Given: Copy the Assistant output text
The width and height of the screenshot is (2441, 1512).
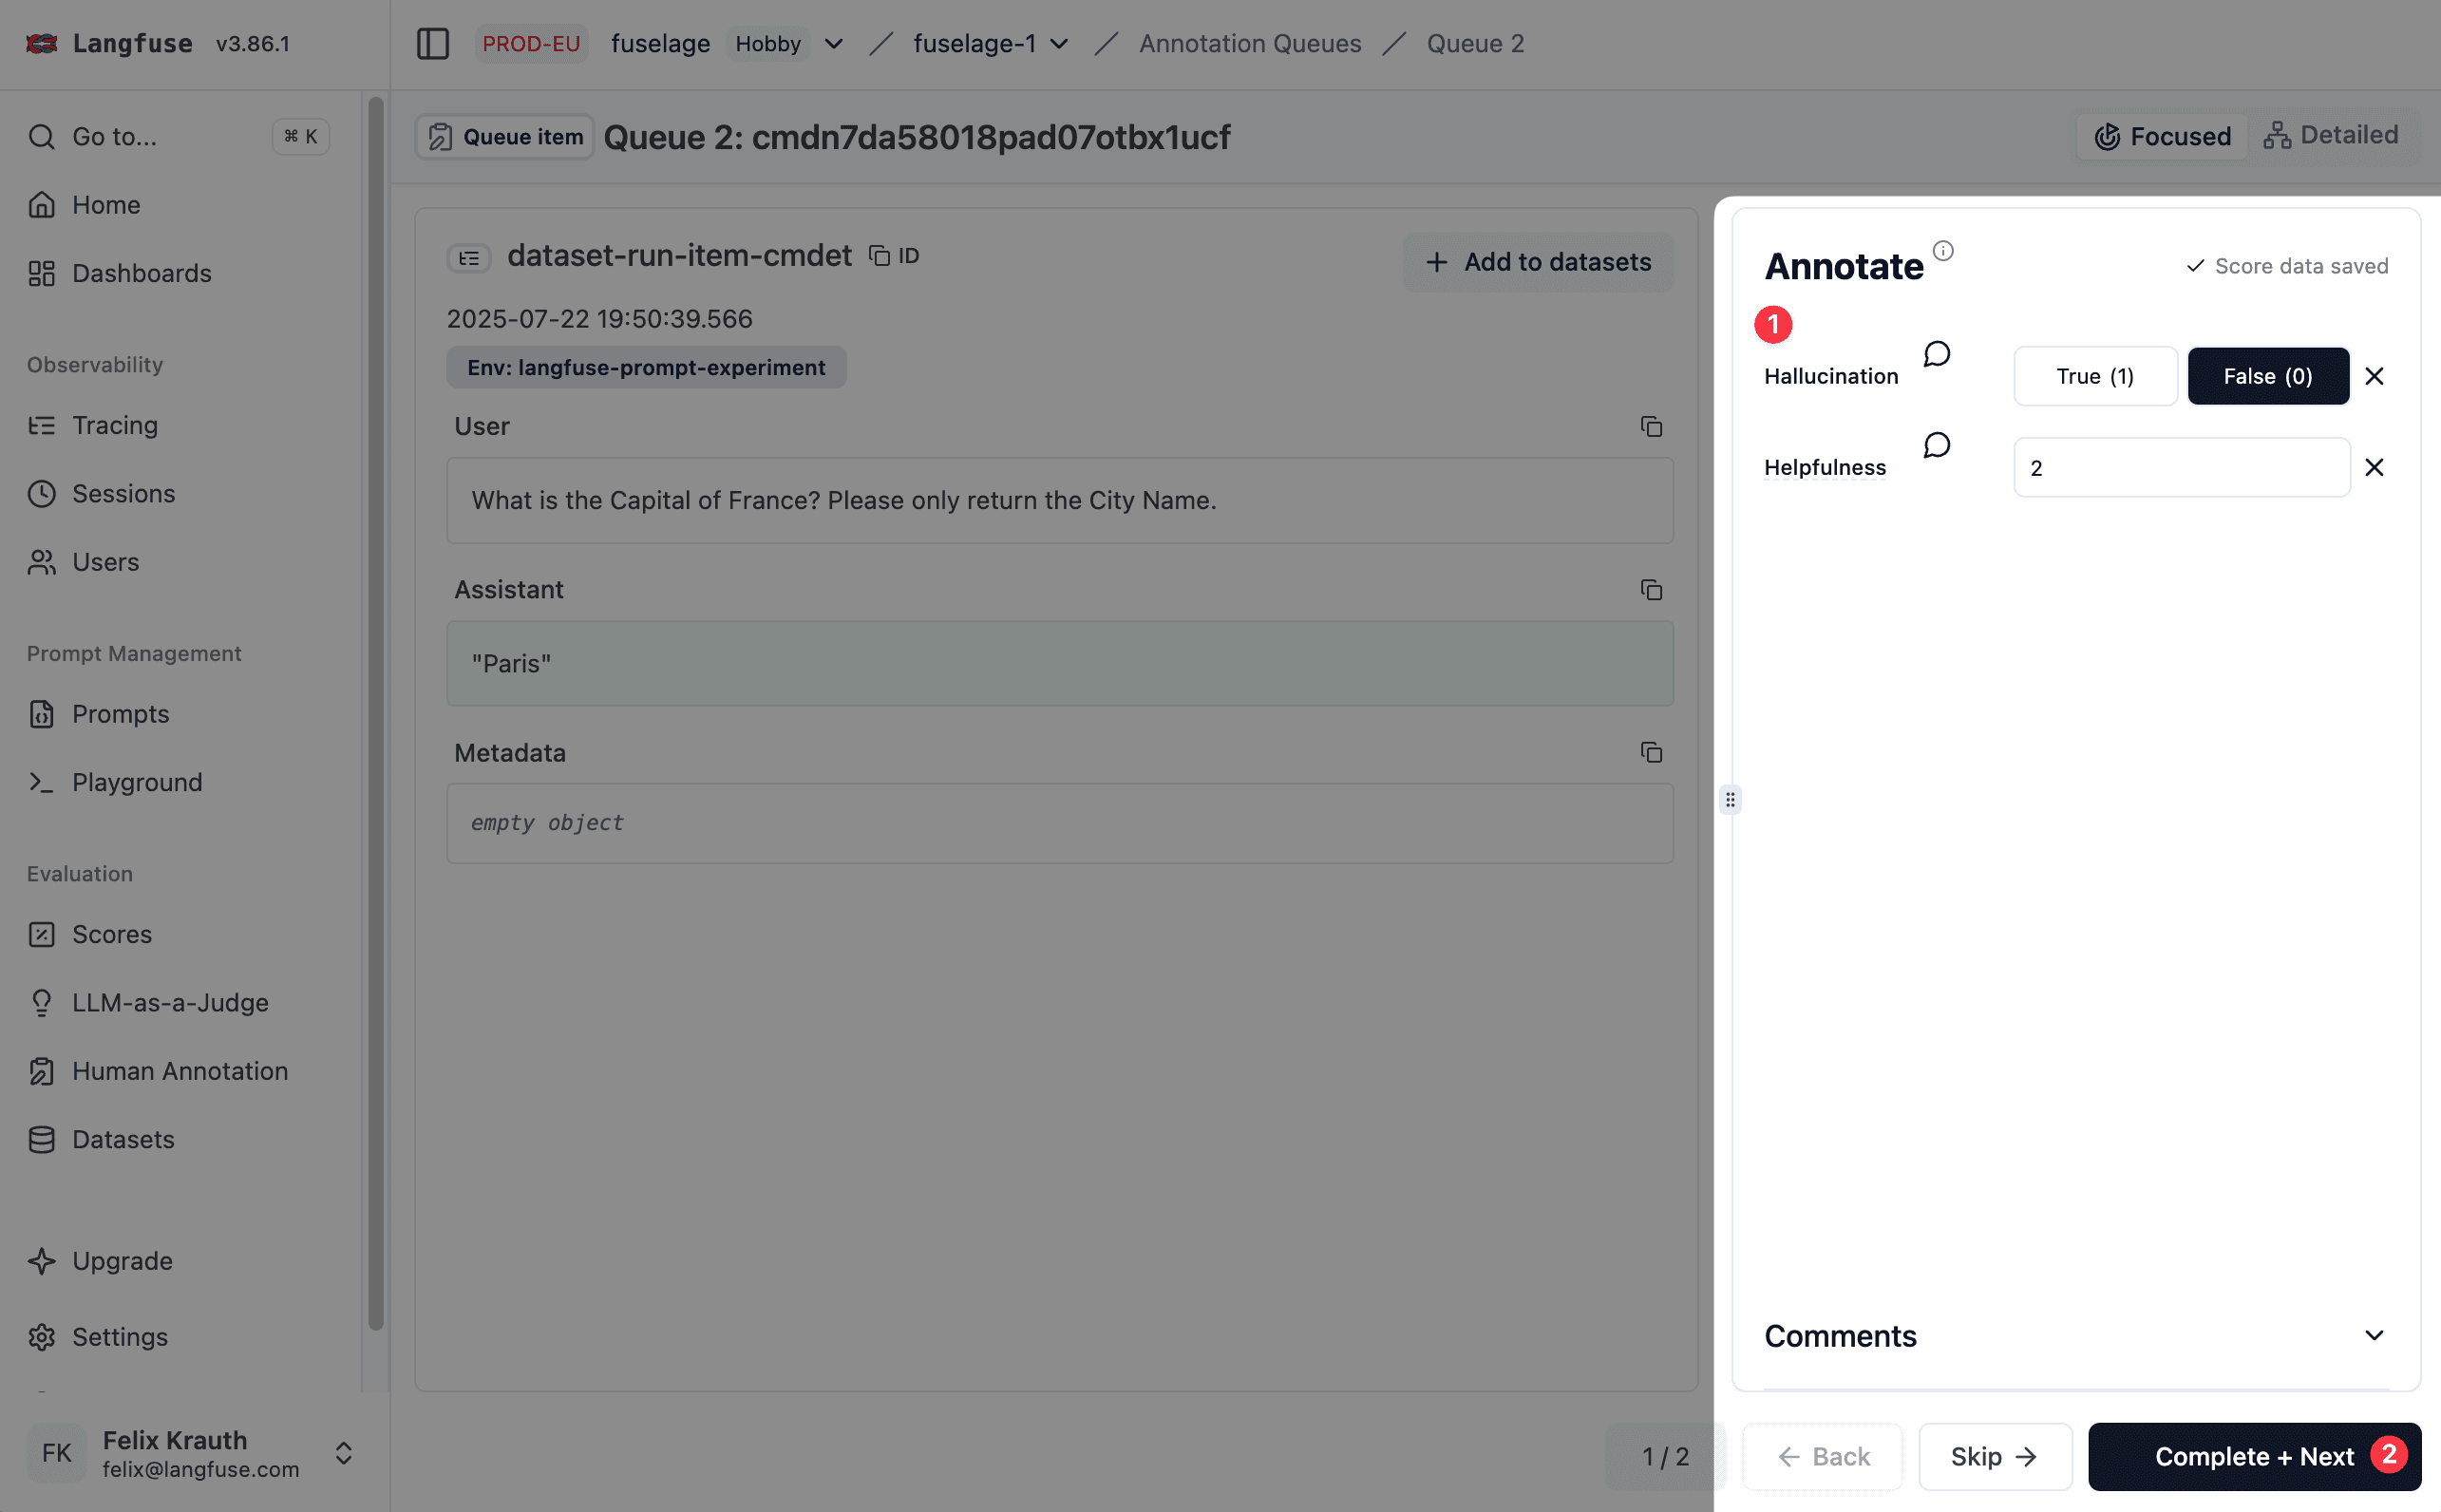Looking at the screenshot, I should 1650,590.
